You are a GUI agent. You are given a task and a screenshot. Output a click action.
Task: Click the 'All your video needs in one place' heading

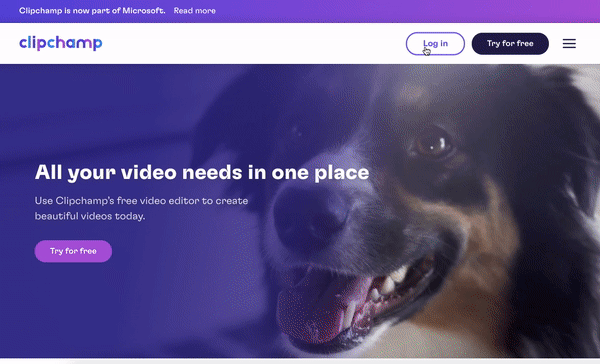[202, 172]
